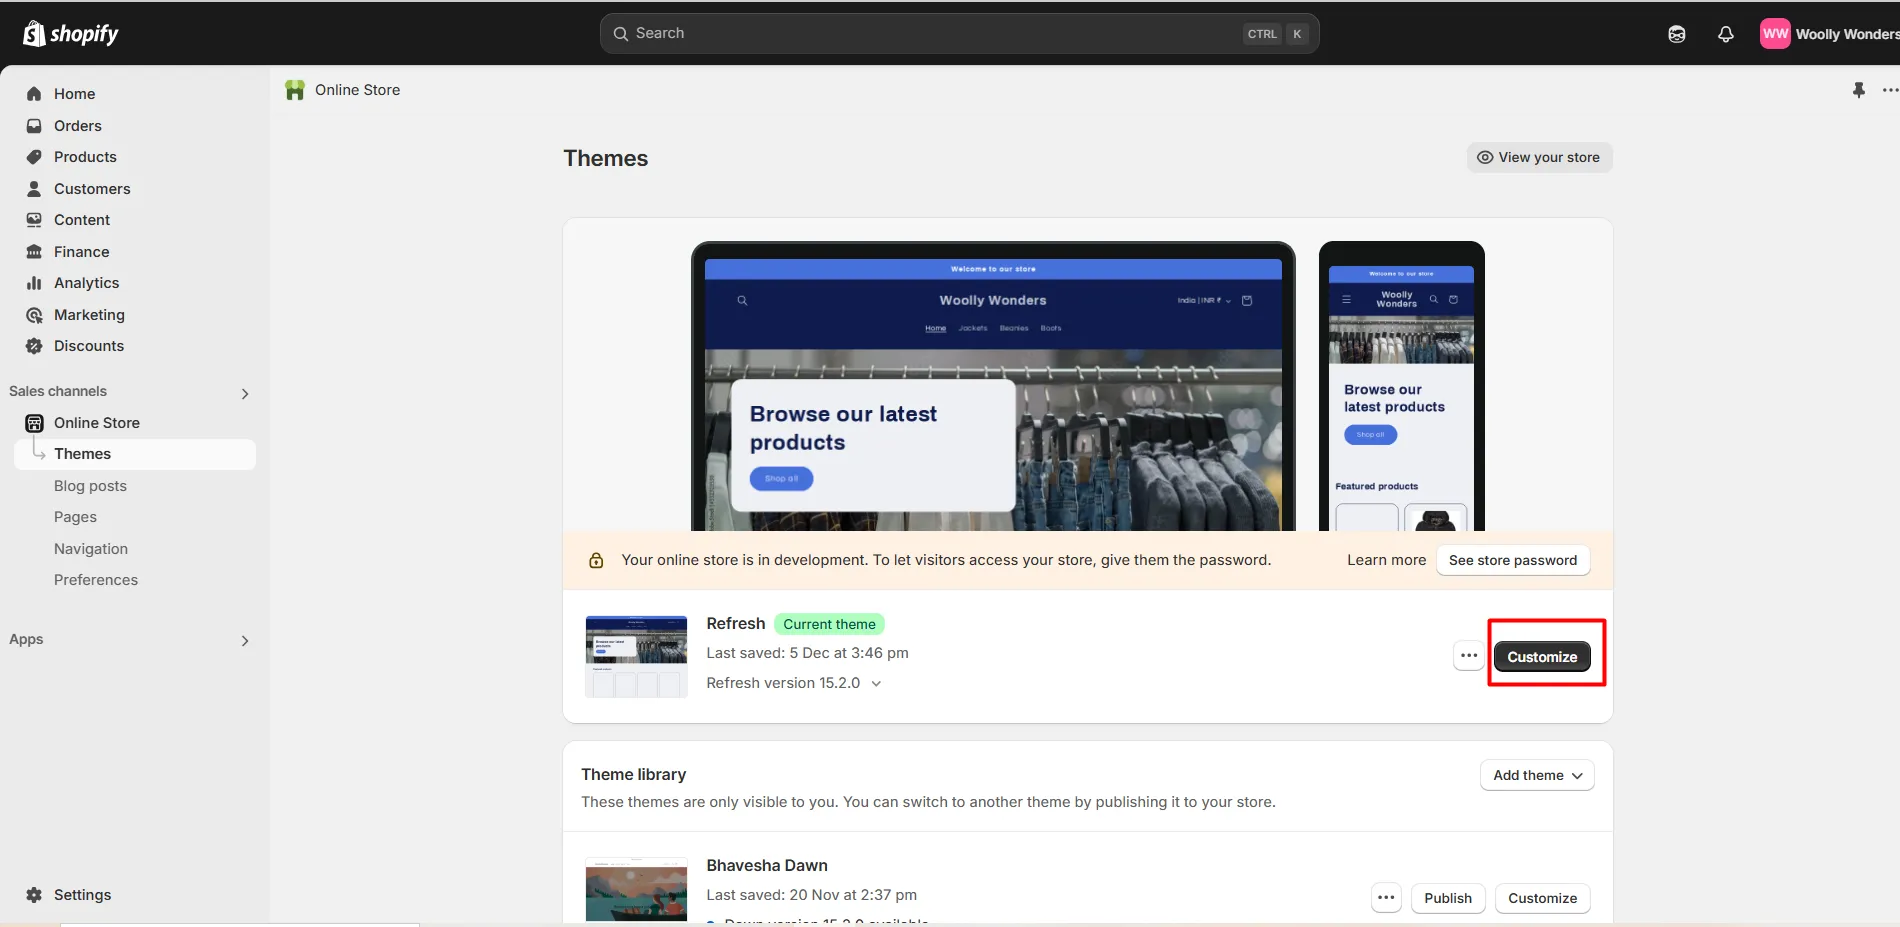1900x927 pixels.
Task: Expand the Sales channels section
Action: click(245, 393)
